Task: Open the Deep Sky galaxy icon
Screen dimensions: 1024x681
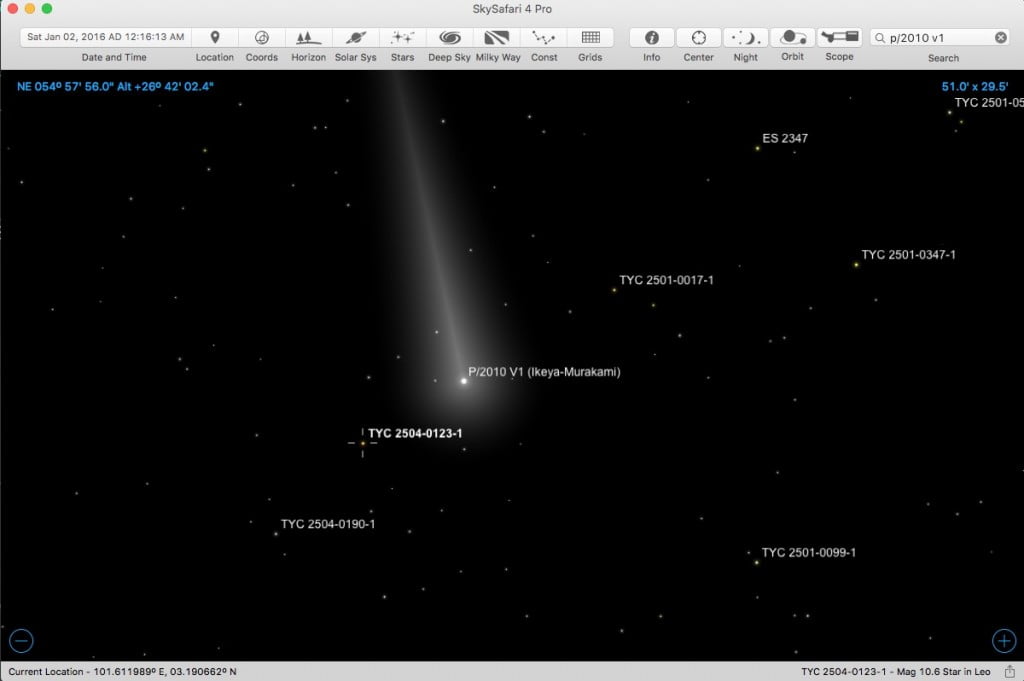Action: 449,37
